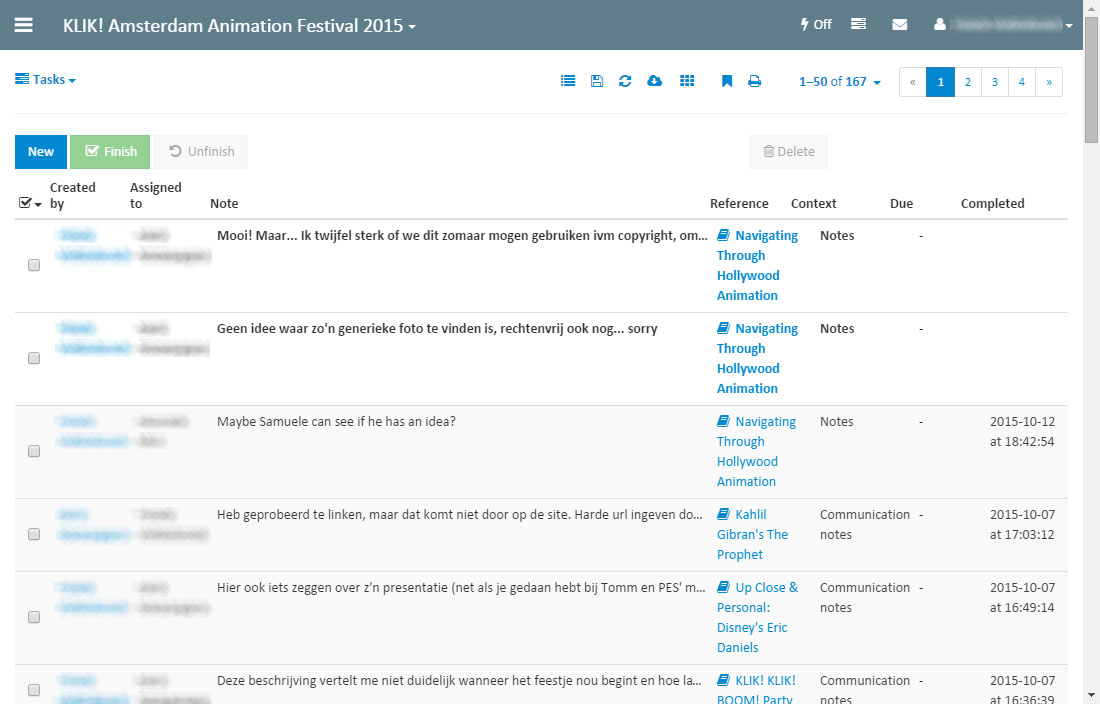1100x704 pixels.
Task: Go to page 2
Action: coord(968,82)
